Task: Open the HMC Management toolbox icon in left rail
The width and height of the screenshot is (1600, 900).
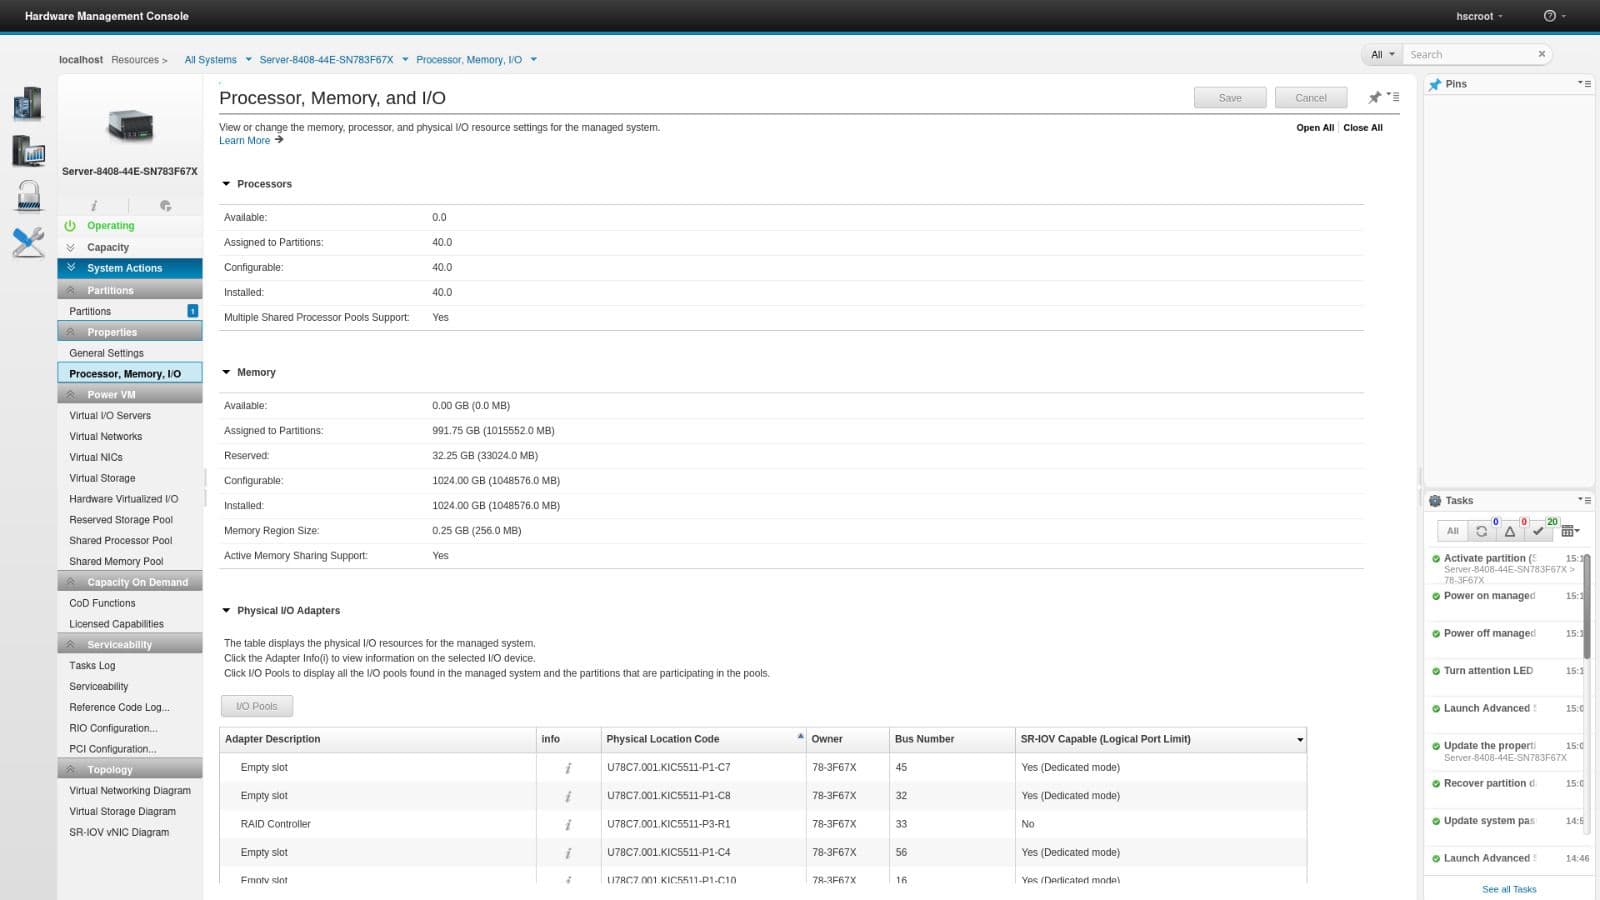Action: pos(29,150)
